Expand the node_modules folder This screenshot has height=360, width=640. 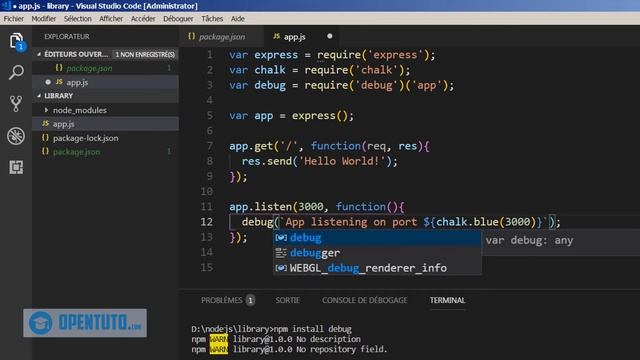click(46, 110)
